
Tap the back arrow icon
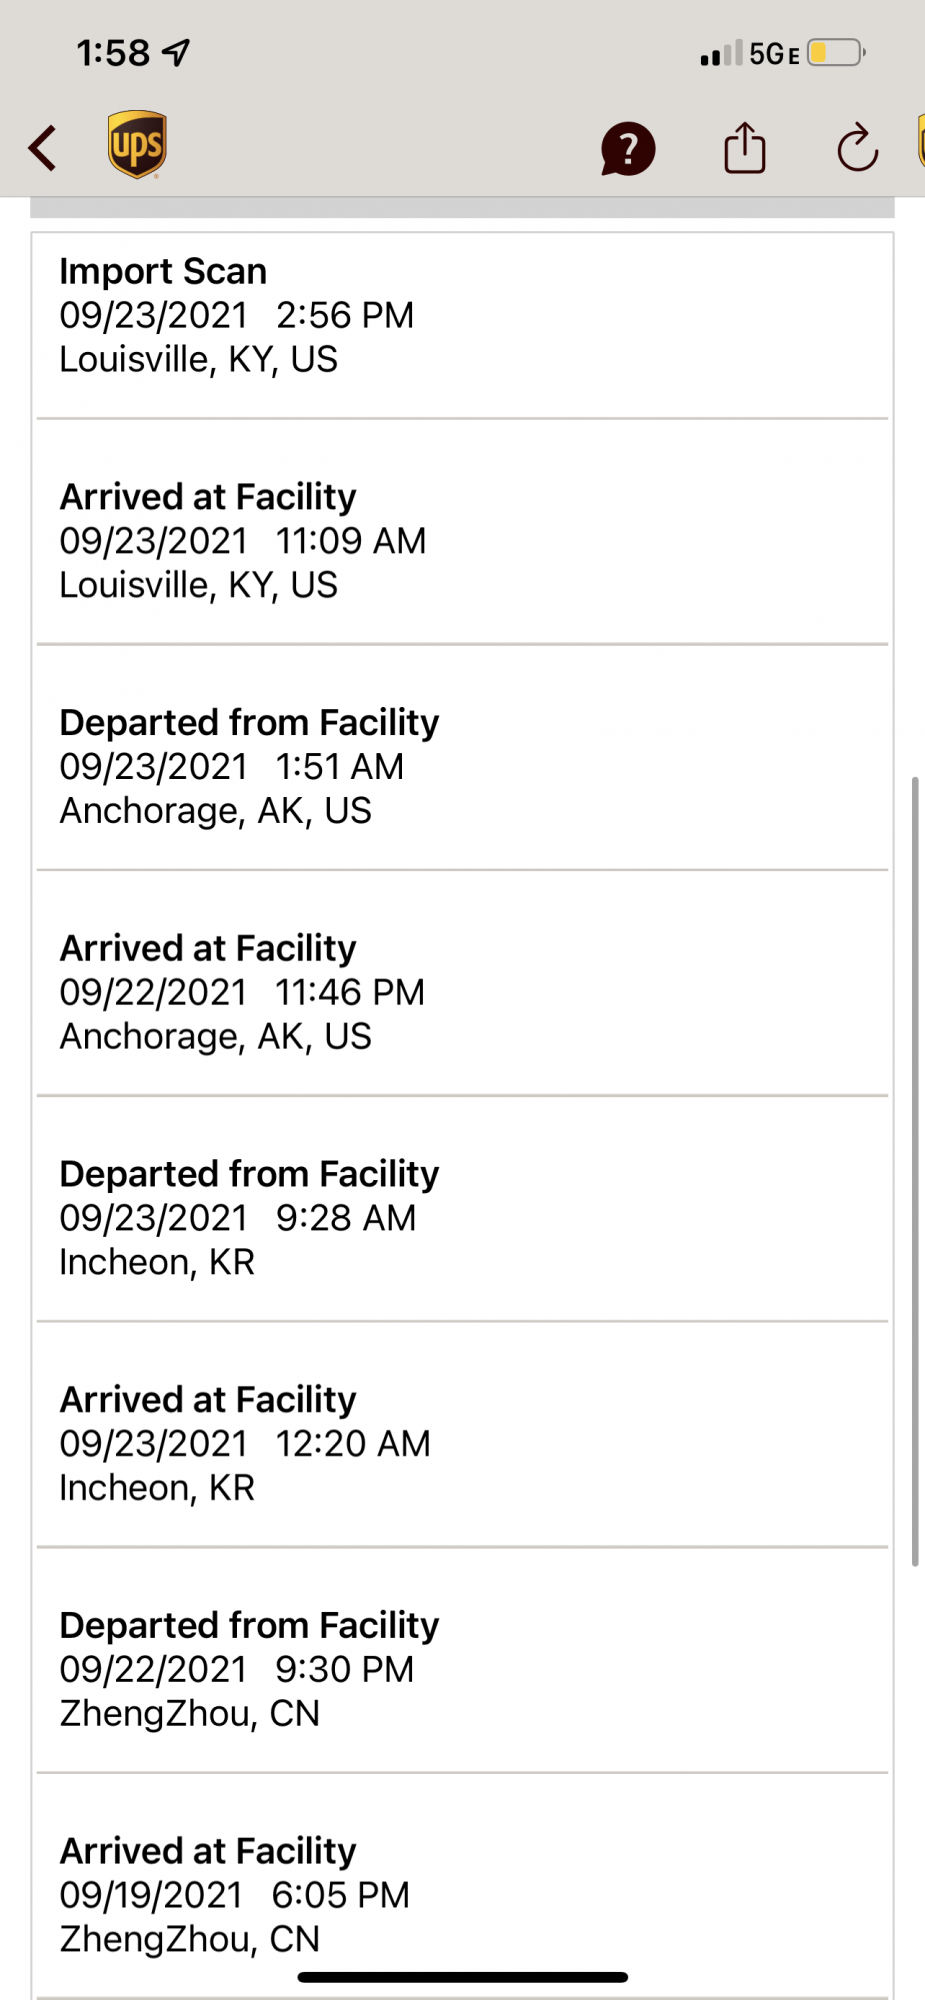pyautogui.click(x=43, y=148)
